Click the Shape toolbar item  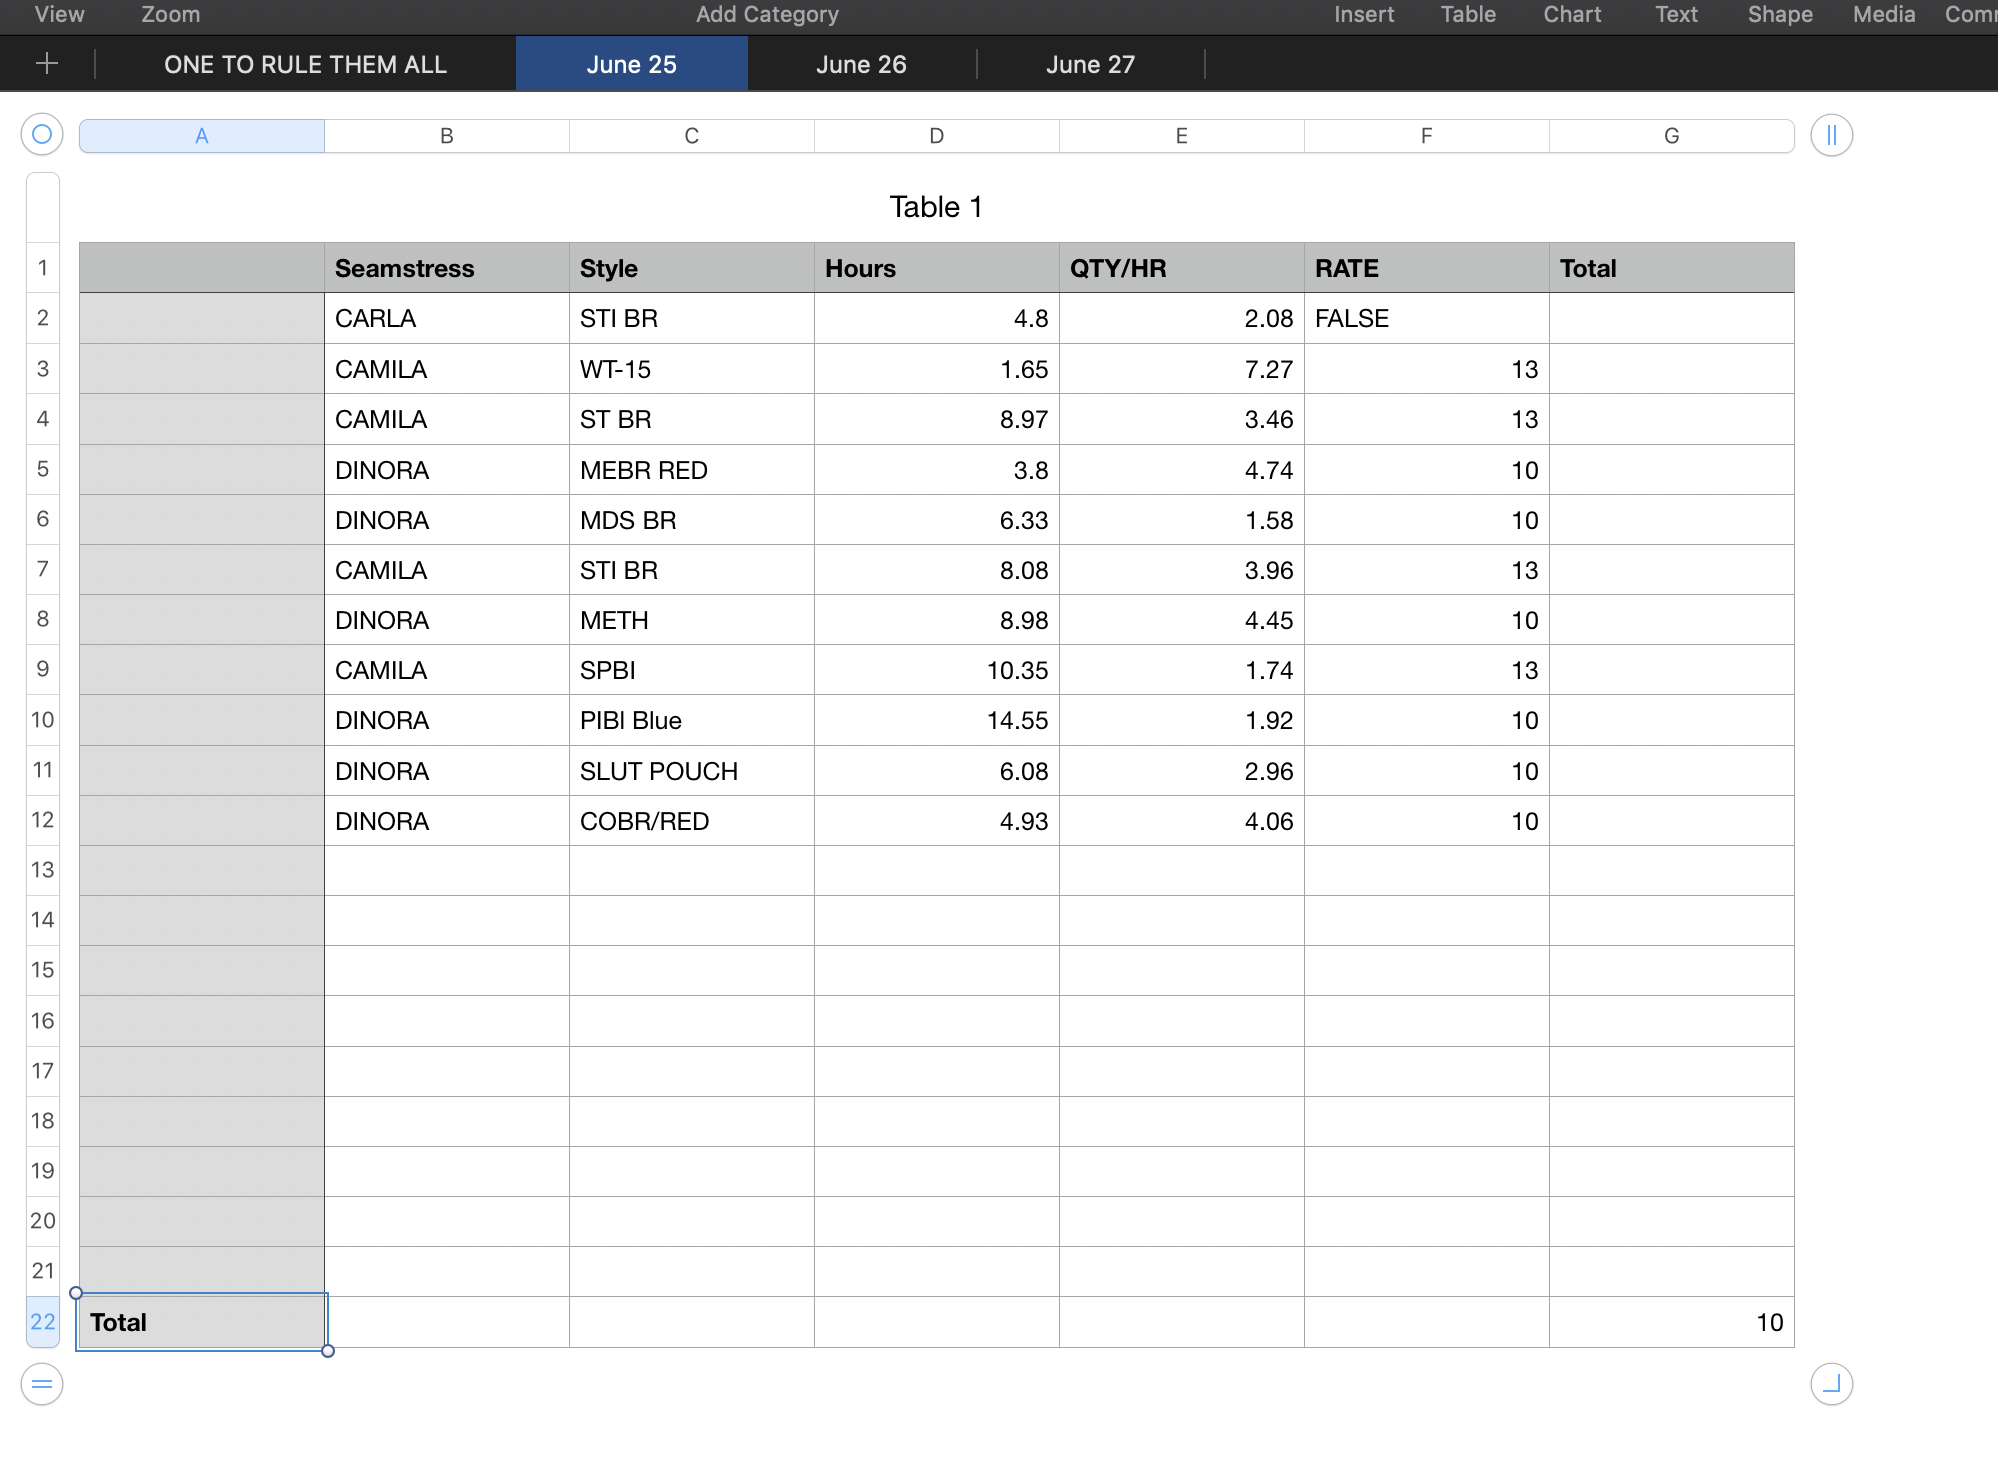point(1779,14)
